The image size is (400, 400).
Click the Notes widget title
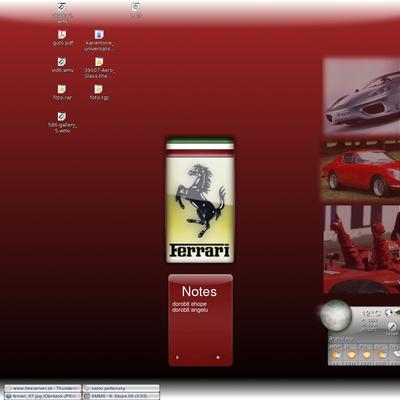tap(199, 292)
